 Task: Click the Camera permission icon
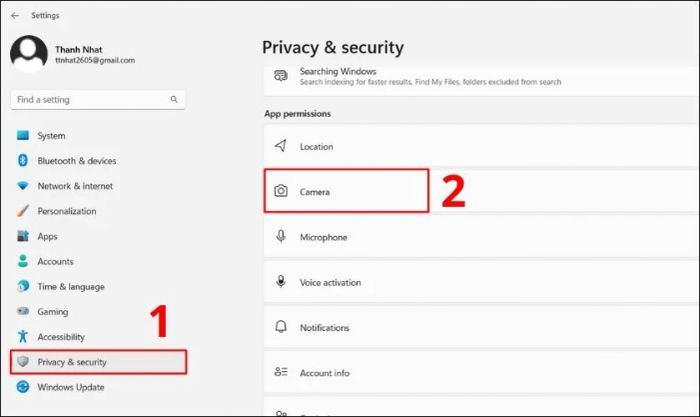(281, 191)
